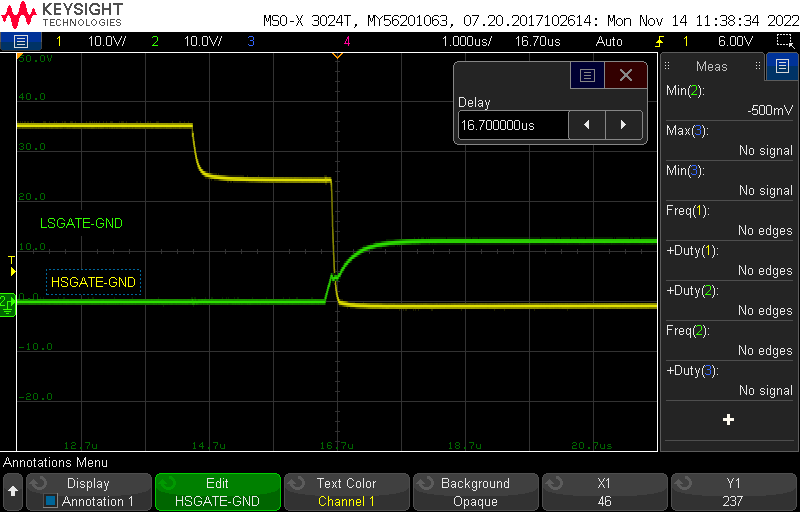Image resolution: width=800 pixels, height=512 pixels.
Task: Select the Min(3) measurement
Action: [730, 180]
